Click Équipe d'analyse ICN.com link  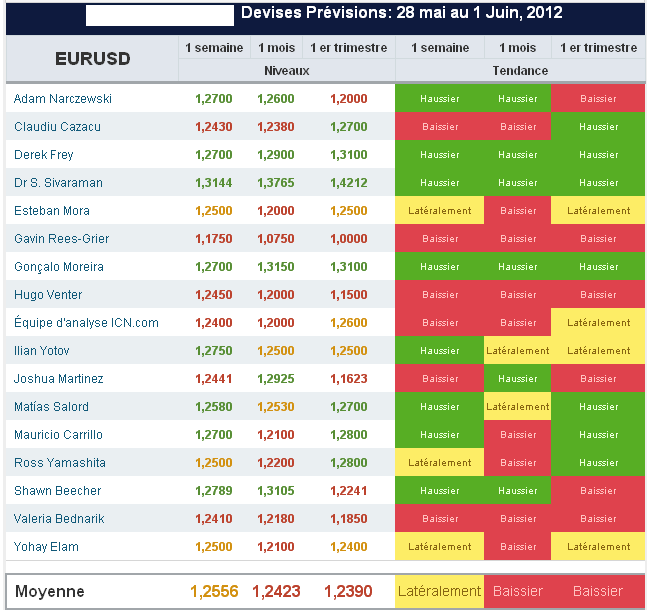click(x=86, y=322)
